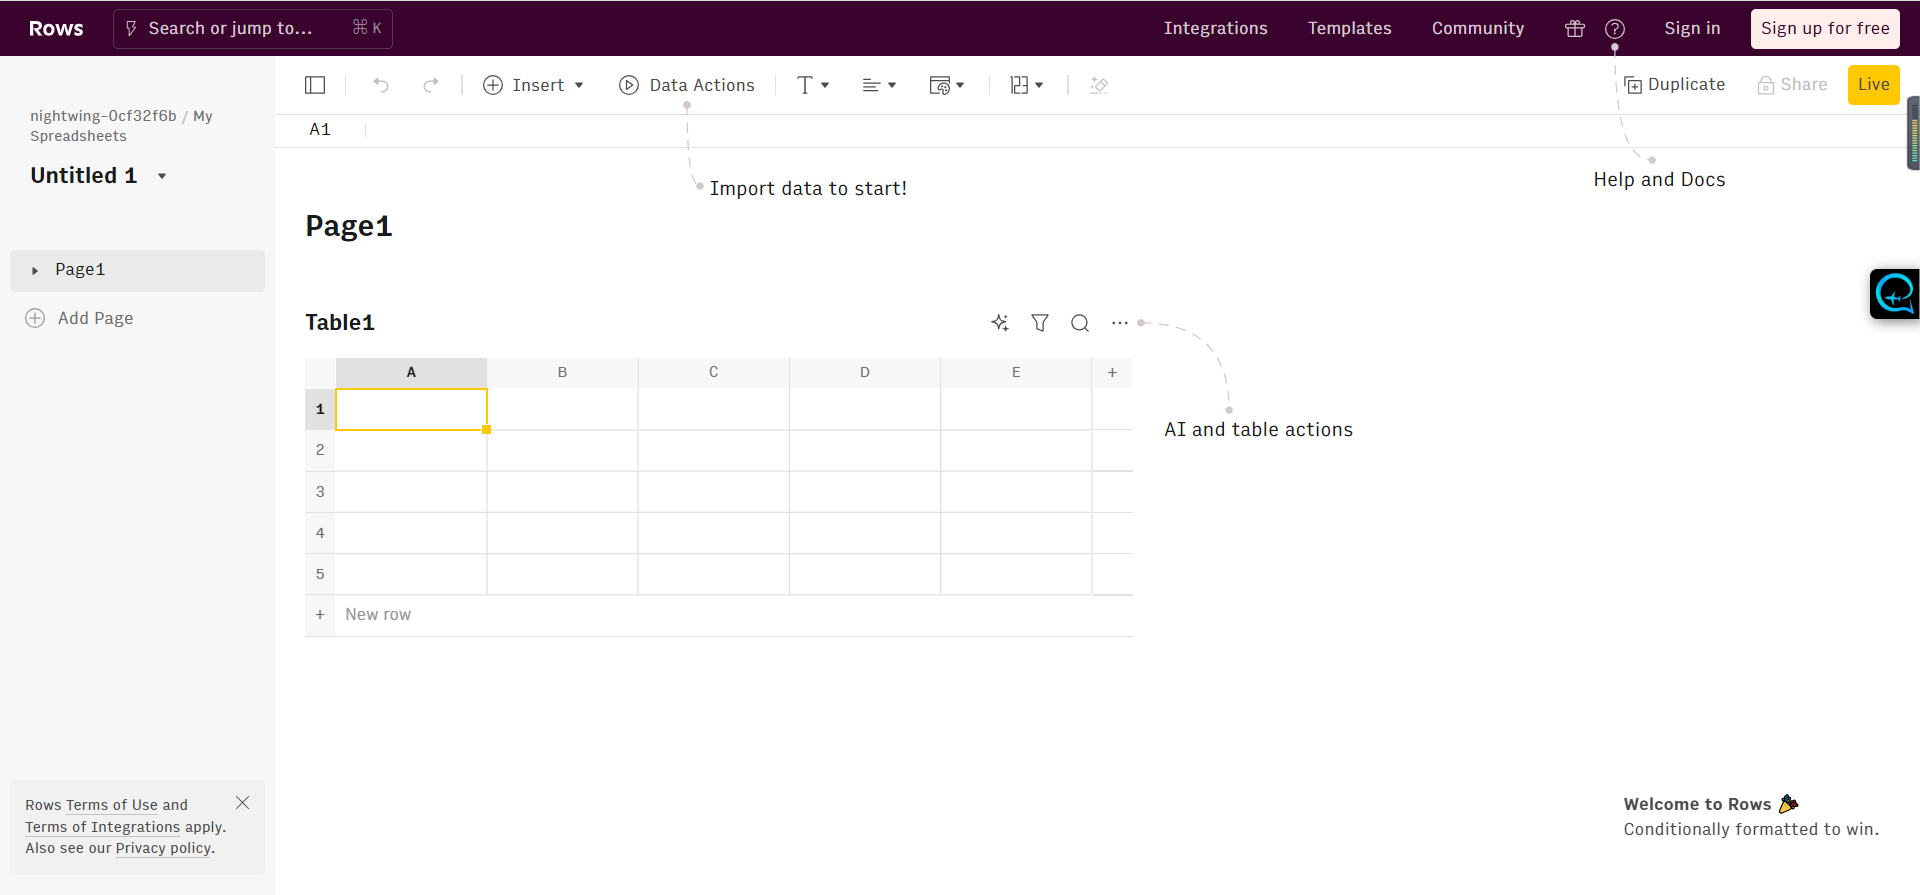Open the Integrations menu item
1920x895 pixels.
1215,29
